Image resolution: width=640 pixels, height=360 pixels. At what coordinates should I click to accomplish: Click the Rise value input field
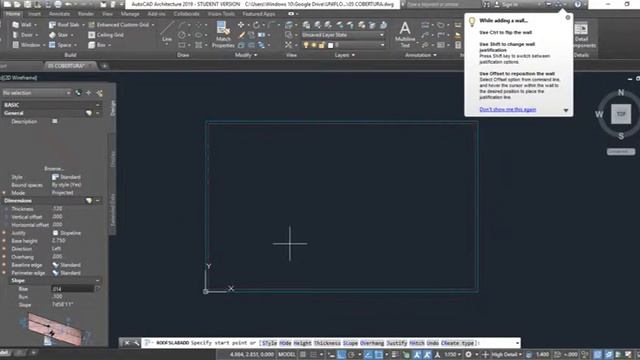tap(73, 289)
